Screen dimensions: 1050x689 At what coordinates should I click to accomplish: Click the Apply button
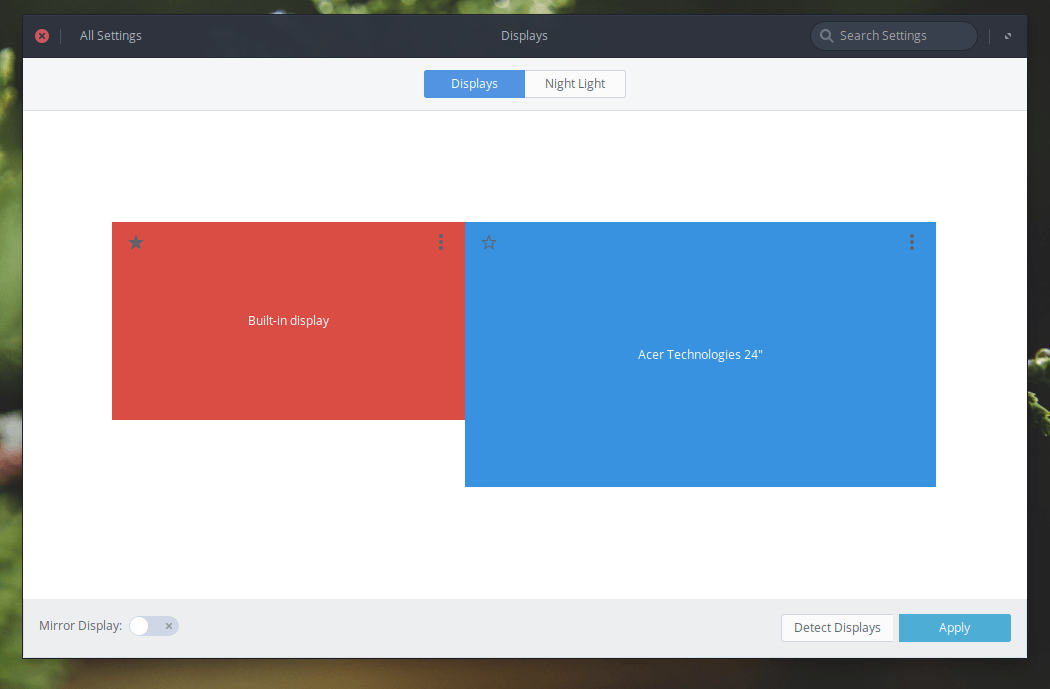click(x=954, y=628)
